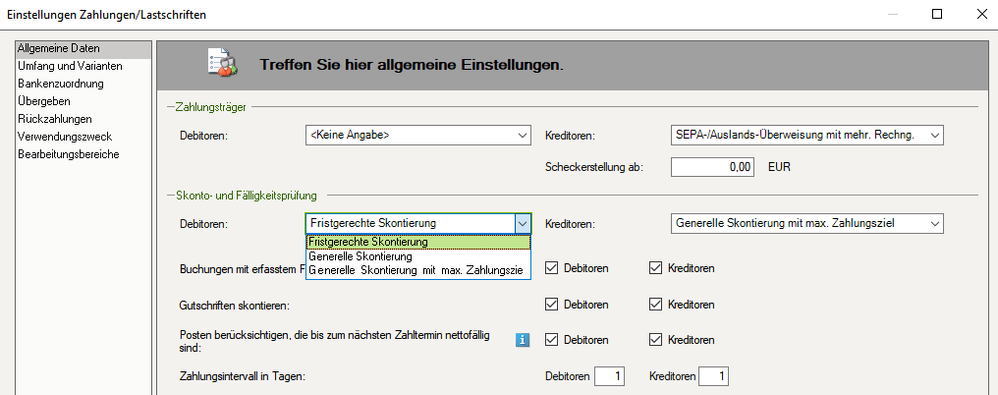Click the Zahlungsintervall in Tagen label

pyautogui.click(x=243, y=377)
